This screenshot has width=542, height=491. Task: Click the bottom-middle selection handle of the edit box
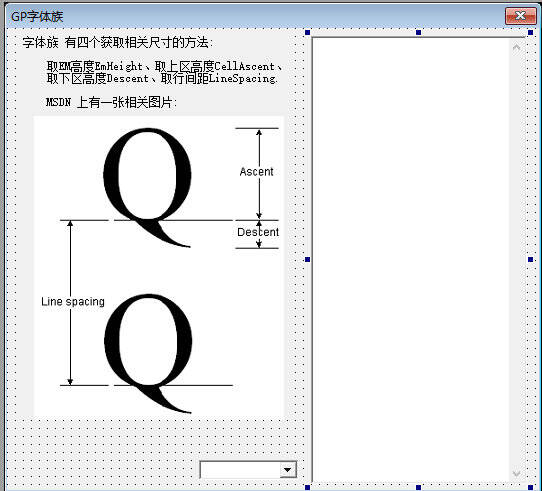419,487
